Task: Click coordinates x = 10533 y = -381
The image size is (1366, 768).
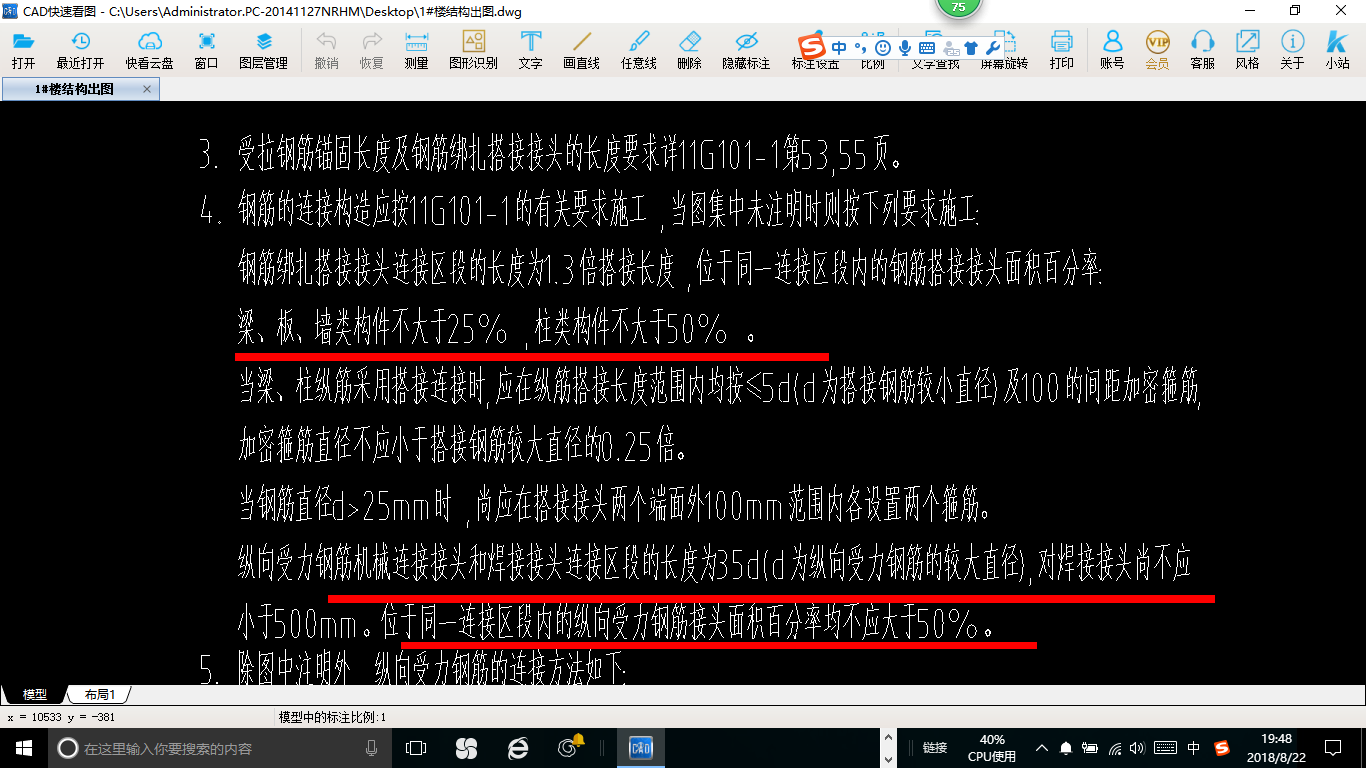Action: pyautogui.click(x=60, y=717)
